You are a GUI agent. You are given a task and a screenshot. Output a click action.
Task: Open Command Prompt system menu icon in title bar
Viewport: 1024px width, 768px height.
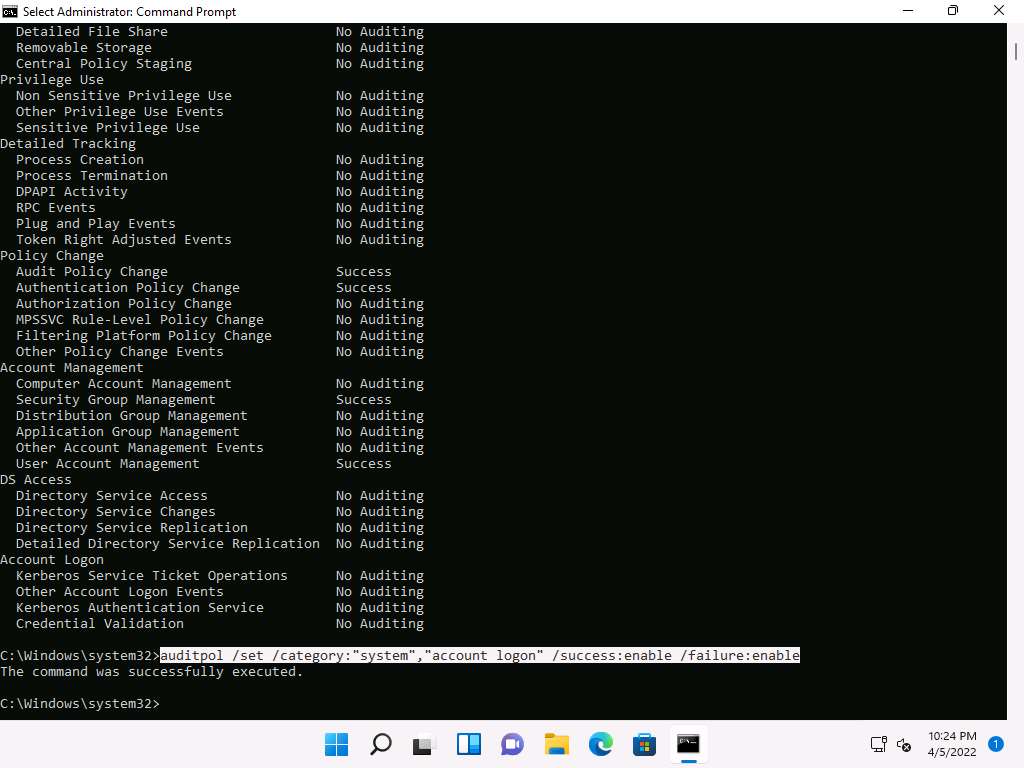coord(11,11)
